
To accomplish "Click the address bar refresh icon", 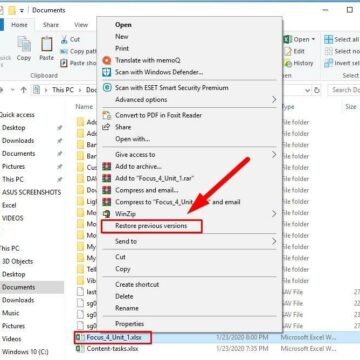I will pos(317,90).
